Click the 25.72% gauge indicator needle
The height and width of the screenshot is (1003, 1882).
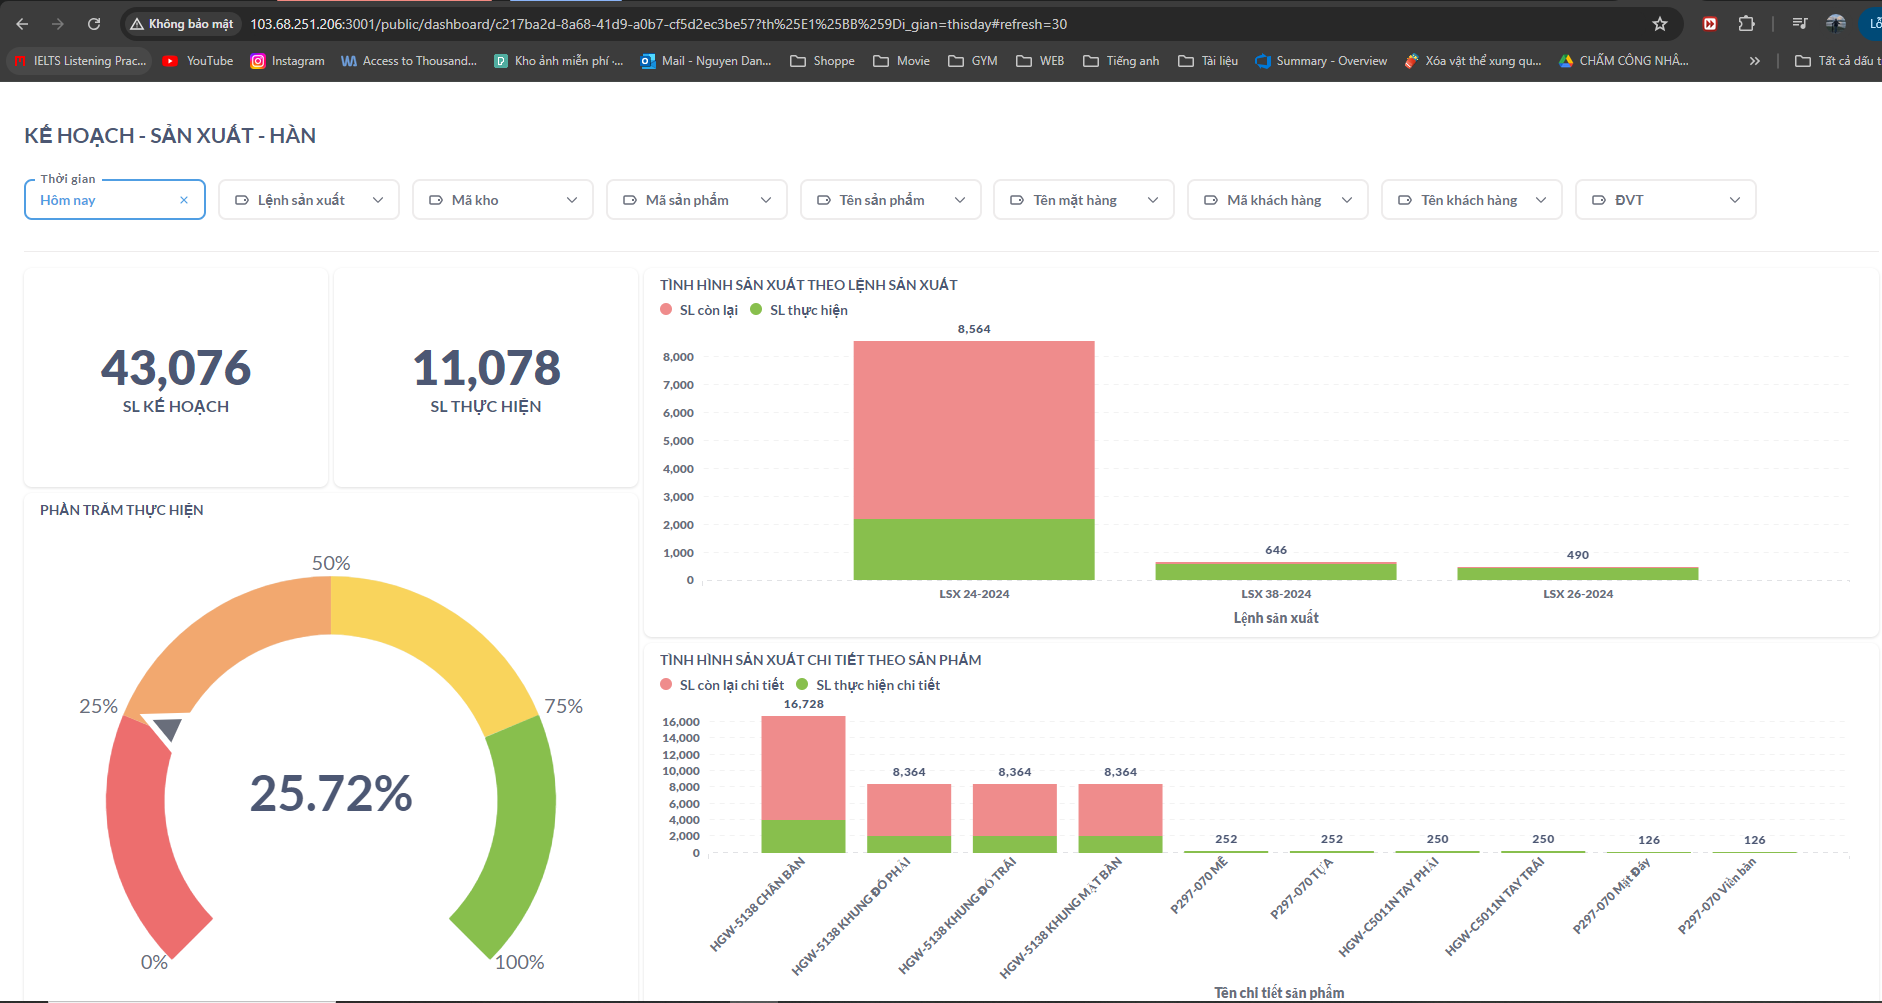tap(167, 727)
